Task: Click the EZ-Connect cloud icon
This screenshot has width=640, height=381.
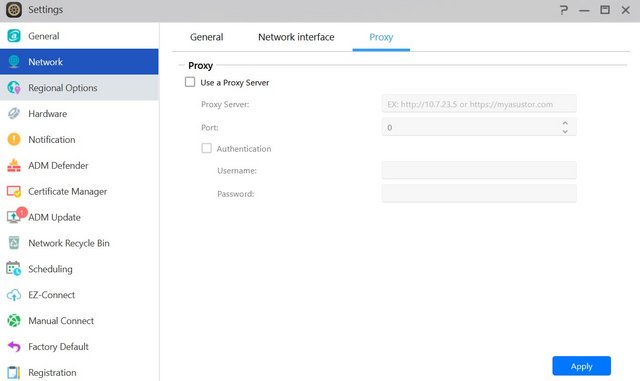Action: [13, 295]
